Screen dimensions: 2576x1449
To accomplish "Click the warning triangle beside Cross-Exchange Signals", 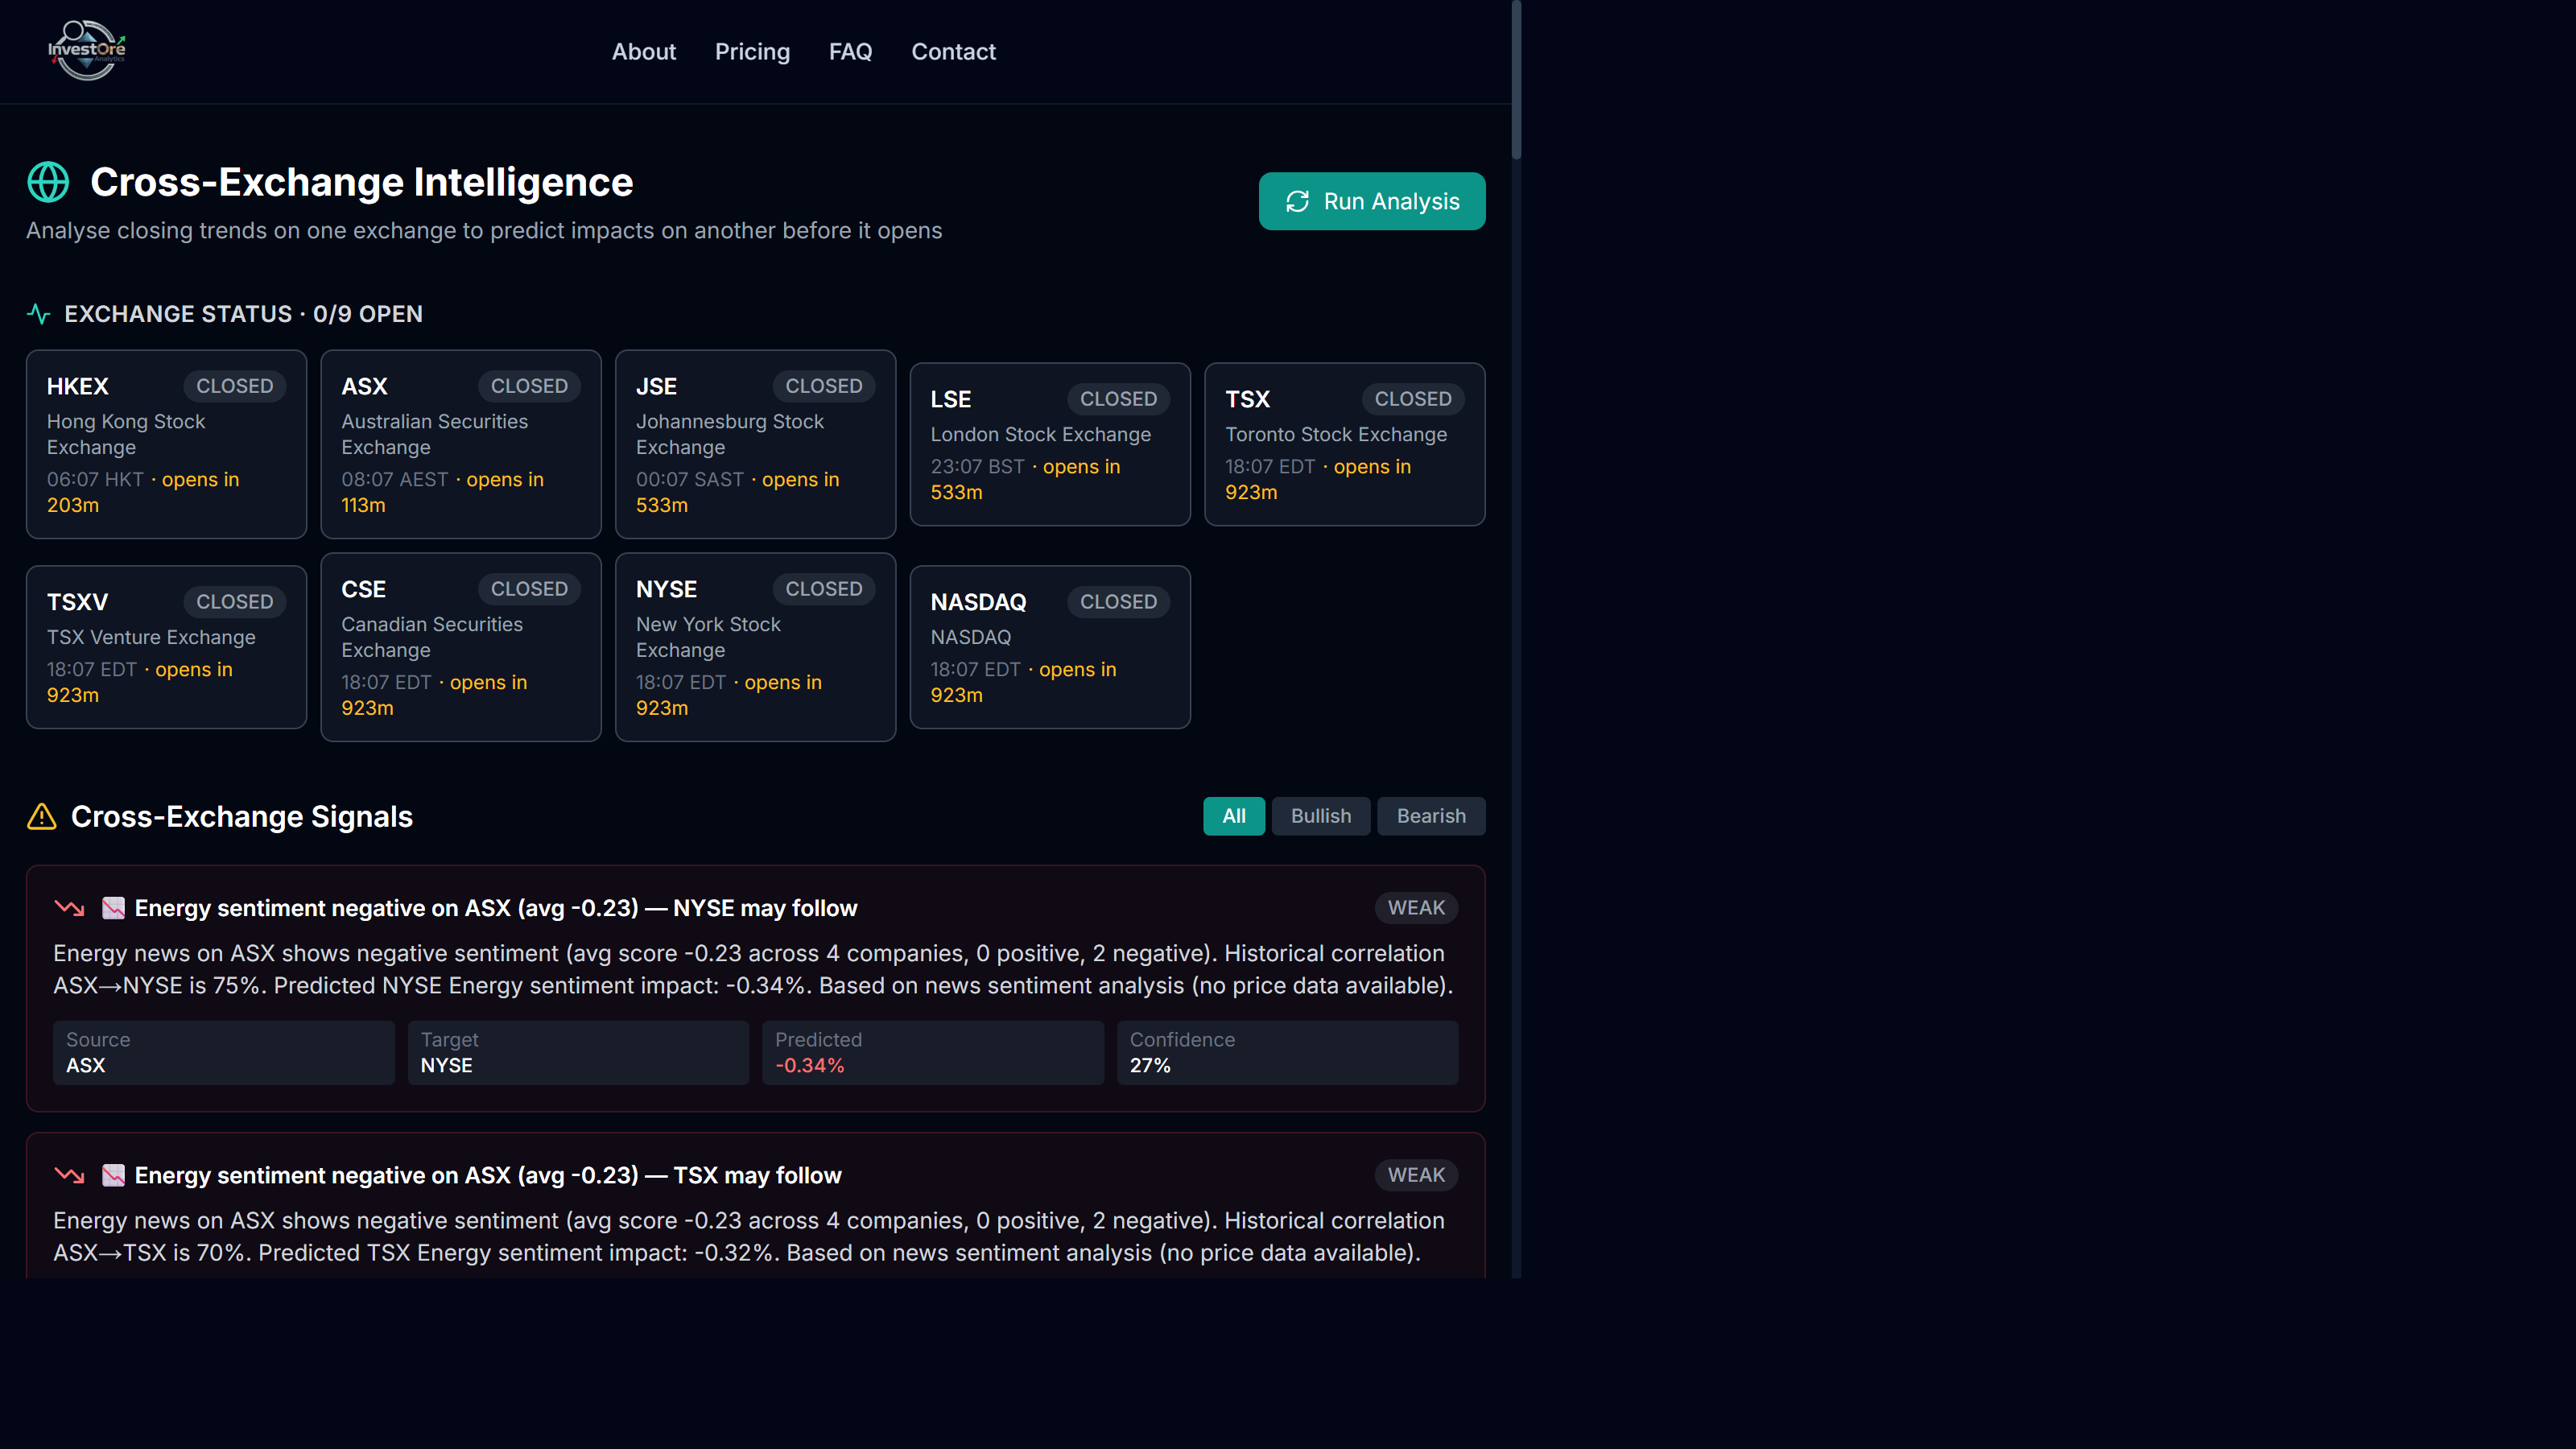I will 41,817.
